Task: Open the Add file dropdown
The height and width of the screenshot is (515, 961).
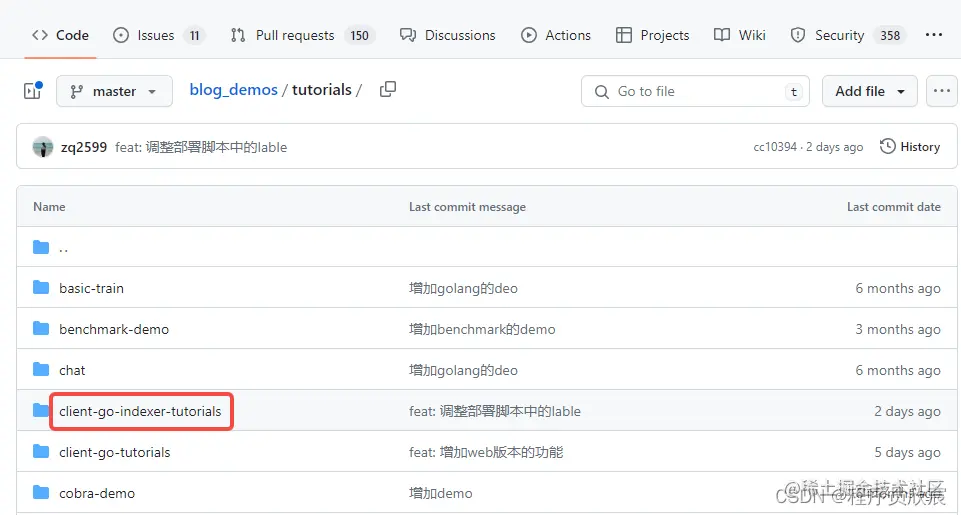Action: coord(870,91)
